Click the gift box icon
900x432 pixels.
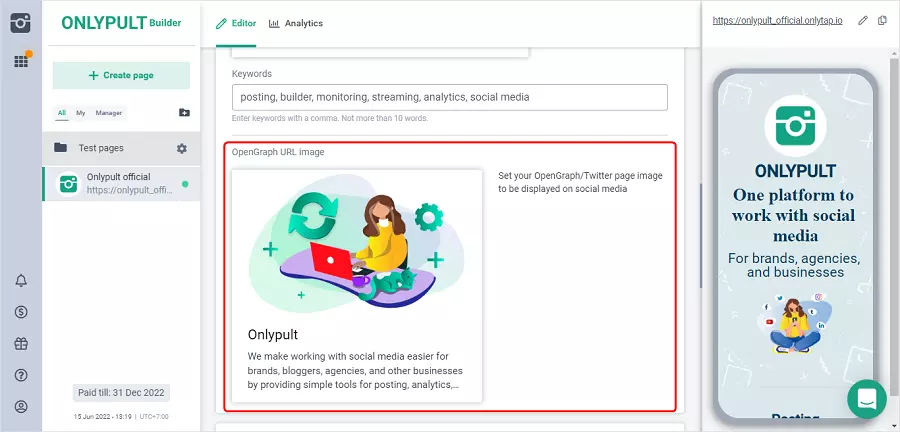click(x=21, y=343)
